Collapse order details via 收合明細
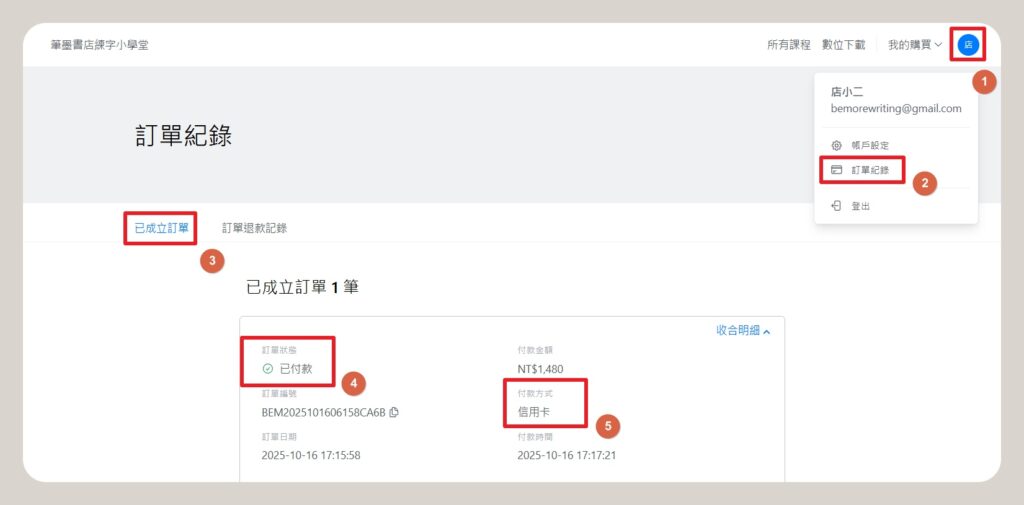1024x505 pixels. pos(743,330)
